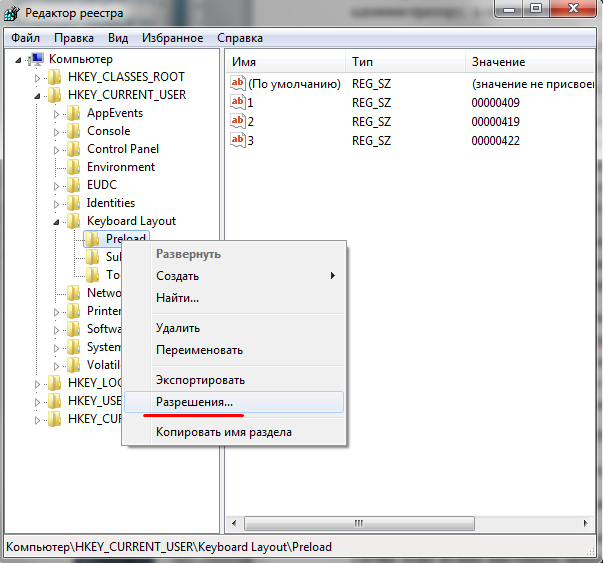Click the Computer icon at tree root
Screen dimensions: 603x563
tap(37, 59)
